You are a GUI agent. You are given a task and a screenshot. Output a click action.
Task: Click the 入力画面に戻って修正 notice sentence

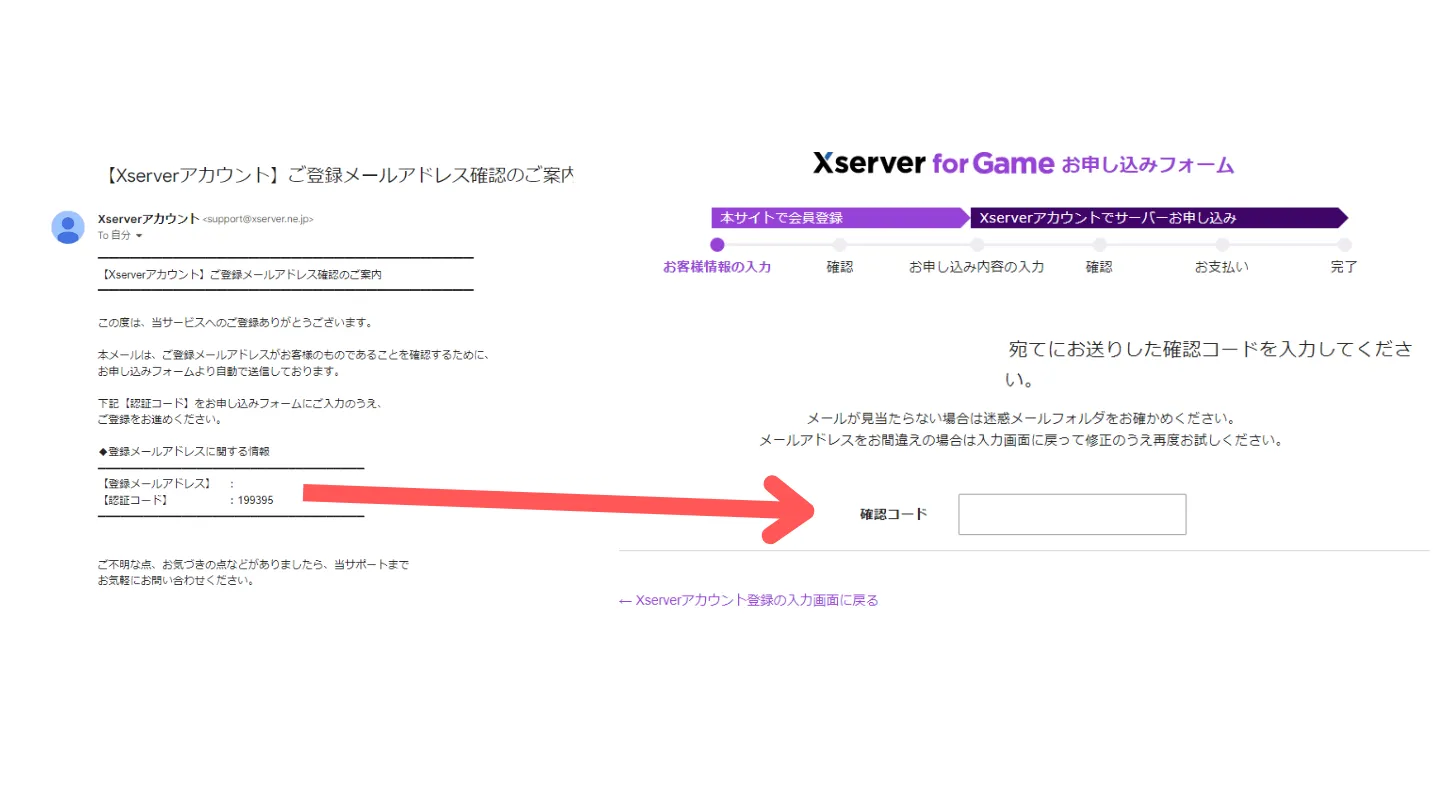click(x=1021, y=440)
